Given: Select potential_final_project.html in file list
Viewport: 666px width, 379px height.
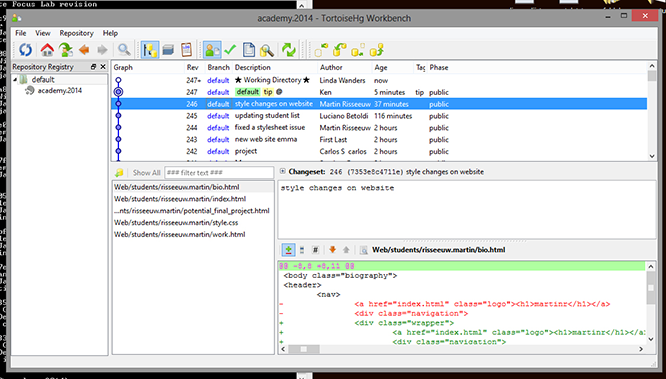Looking at the screenshot, I should (x=193, y=211).
